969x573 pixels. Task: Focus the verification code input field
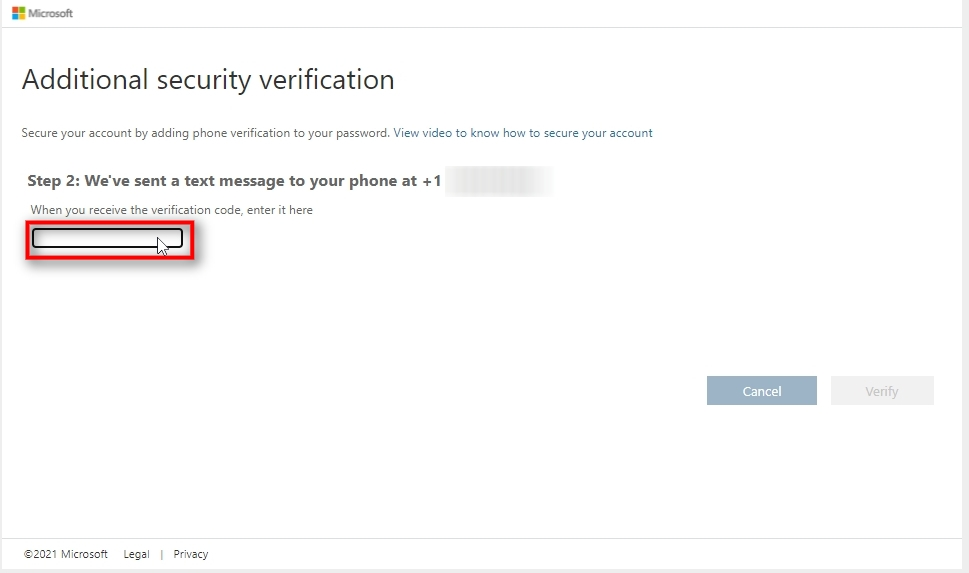pos(107,238)
